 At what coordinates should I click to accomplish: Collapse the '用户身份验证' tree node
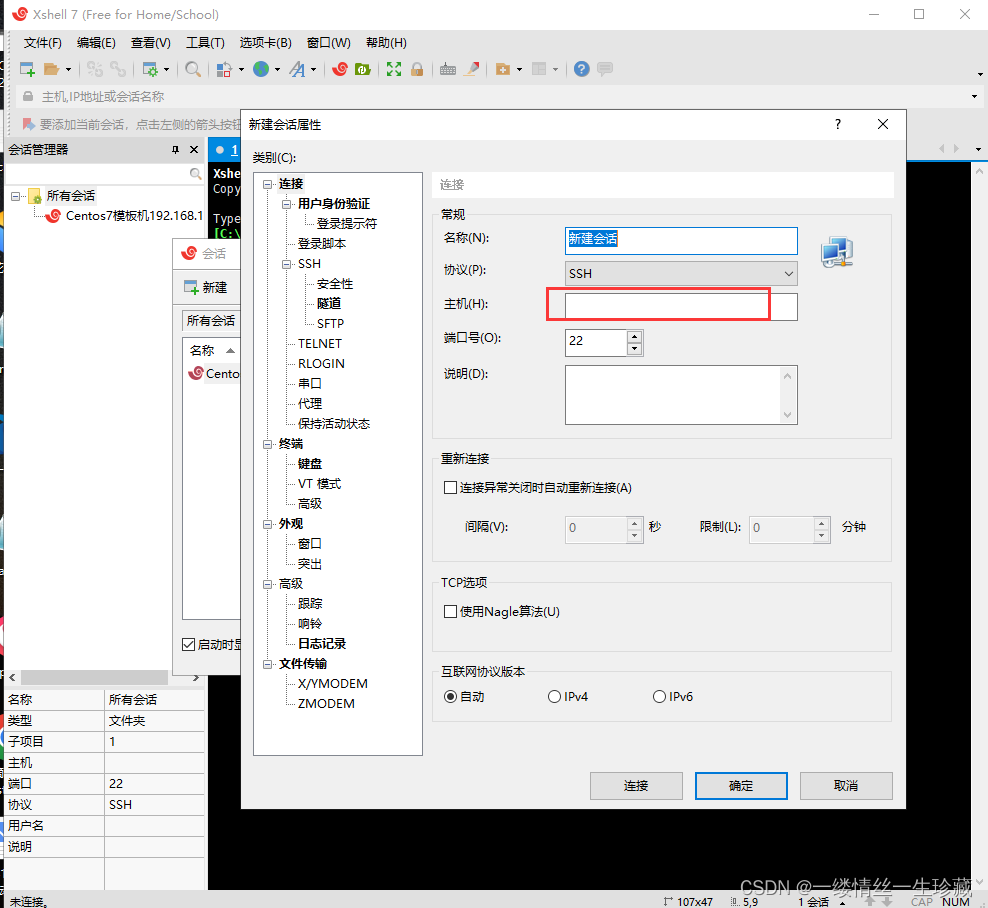[x=287, y=204]
